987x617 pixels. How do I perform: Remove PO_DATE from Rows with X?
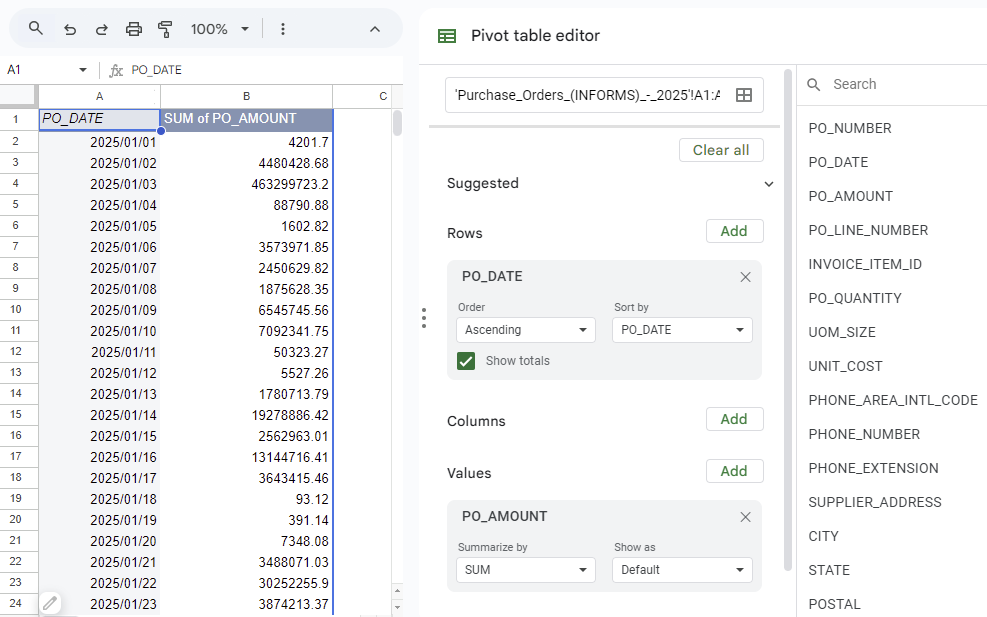point(745,277)
